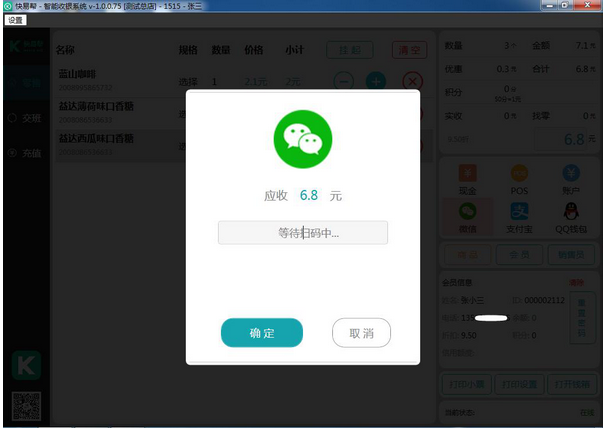This screenshot has height=428, width=603.
Task: Switch to the 会员 tab
Action: (519, 255)
